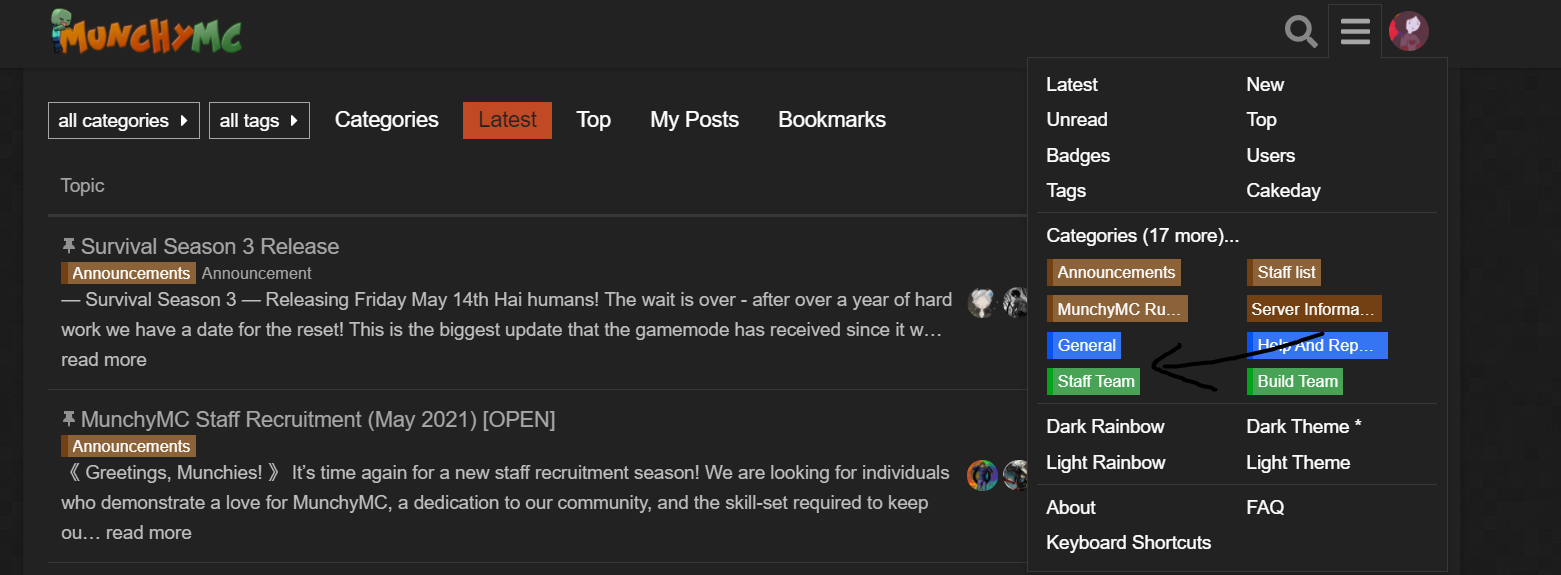Viewport: 1561px width, 575px height.
Task: Open the My Posts tab
Action: pyautogui.click(x=694, y=120)
